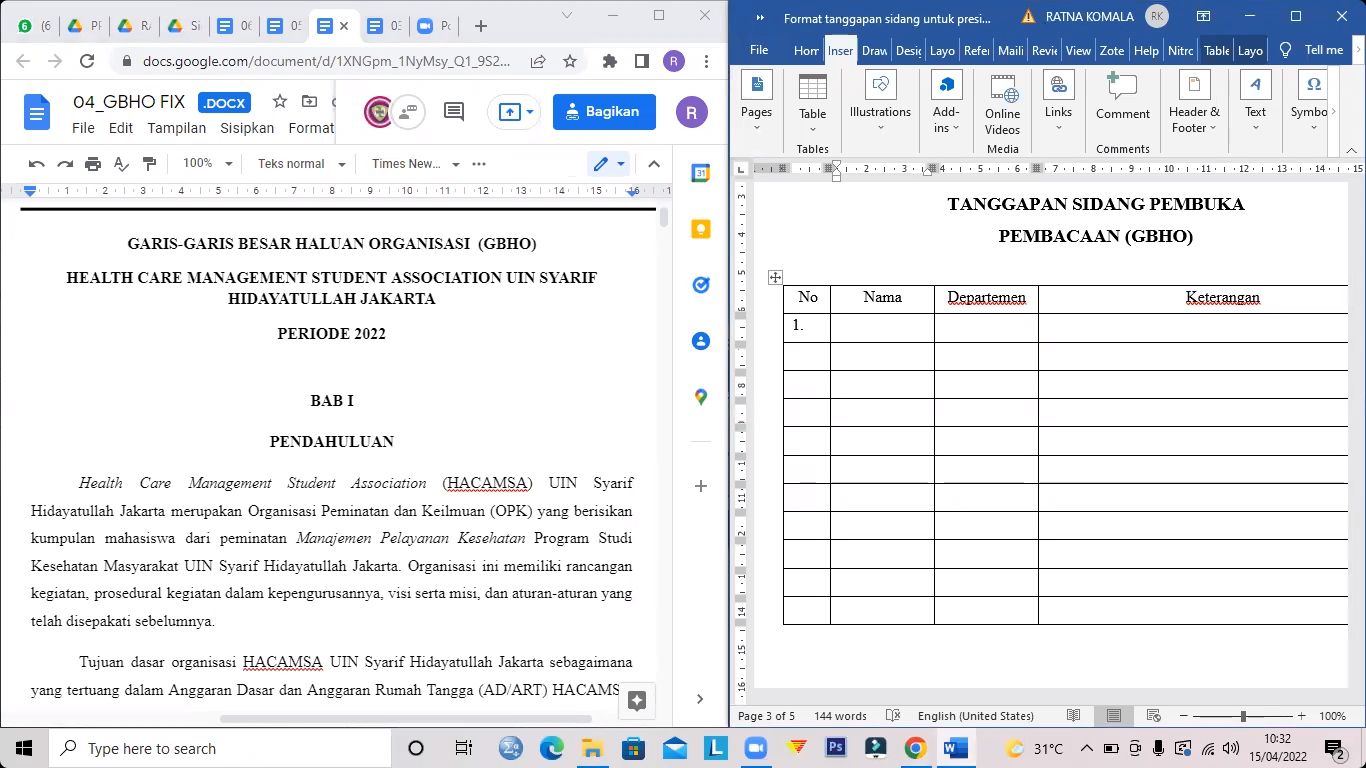Insert Online Videos in Word

click(1001, 103)
